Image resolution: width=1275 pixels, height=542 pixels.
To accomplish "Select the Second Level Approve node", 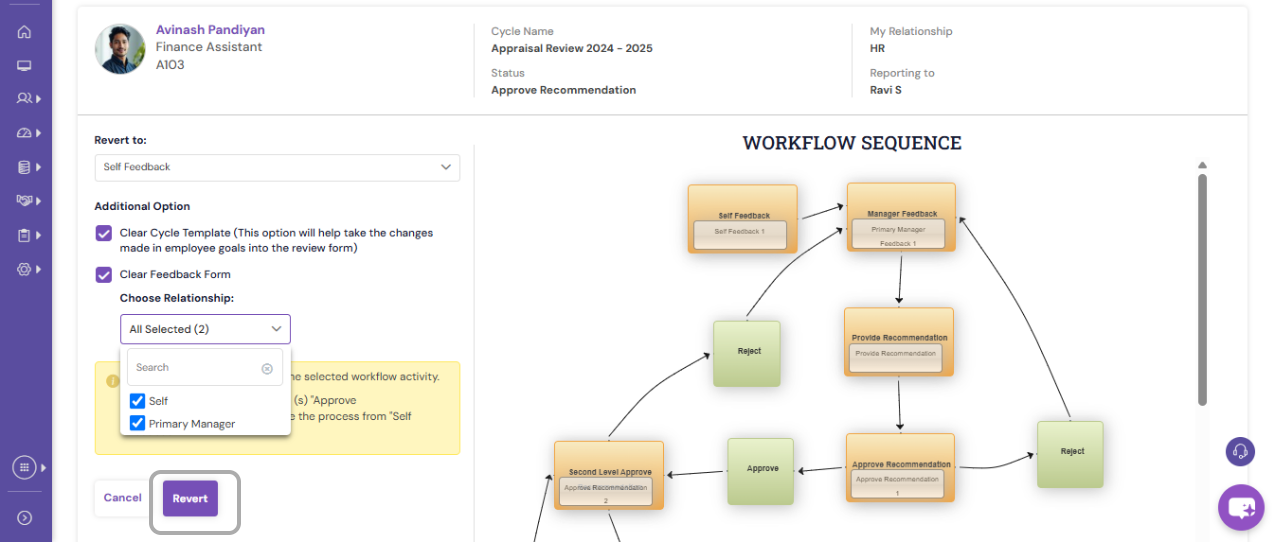I will (609, 475).
